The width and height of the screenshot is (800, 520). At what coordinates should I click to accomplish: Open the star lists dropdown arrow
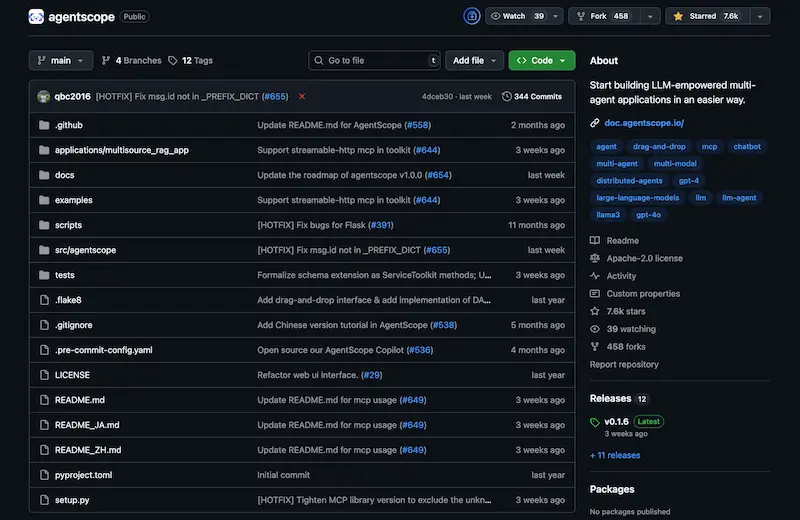[x=760, y=16]
